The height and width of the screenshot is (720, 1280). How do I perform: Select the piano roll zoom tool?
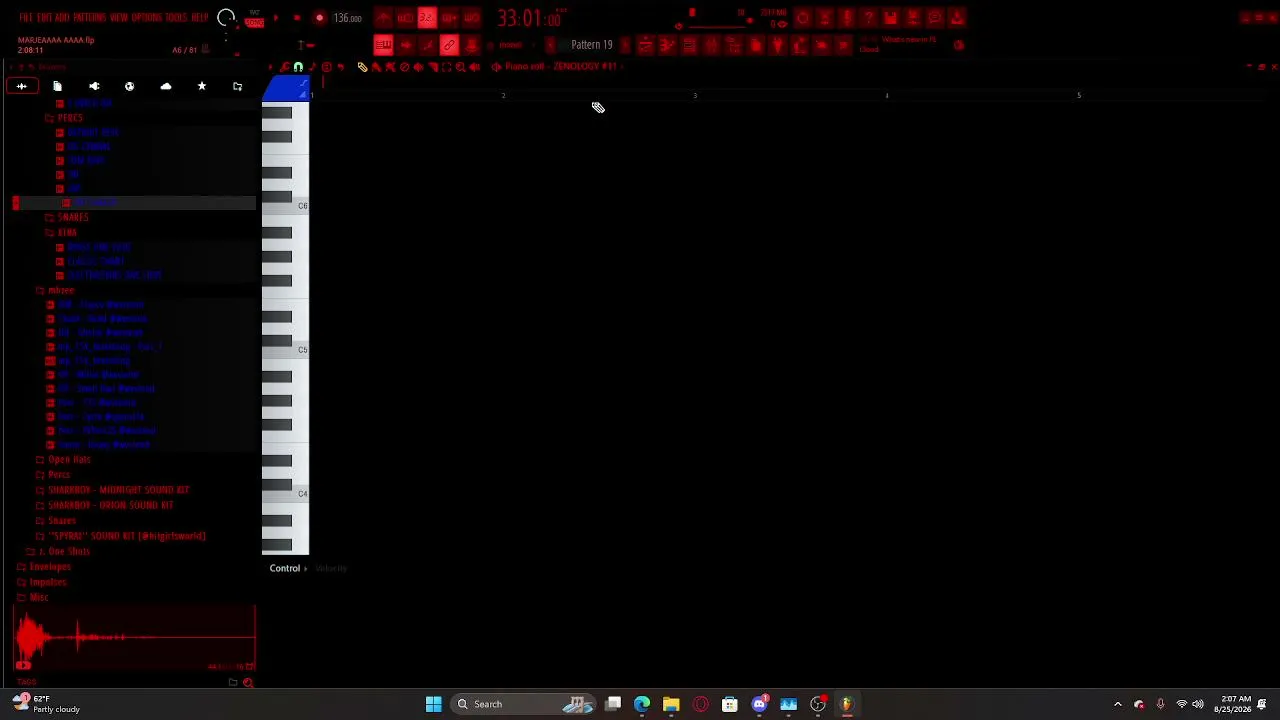click(x=460, y=67)
